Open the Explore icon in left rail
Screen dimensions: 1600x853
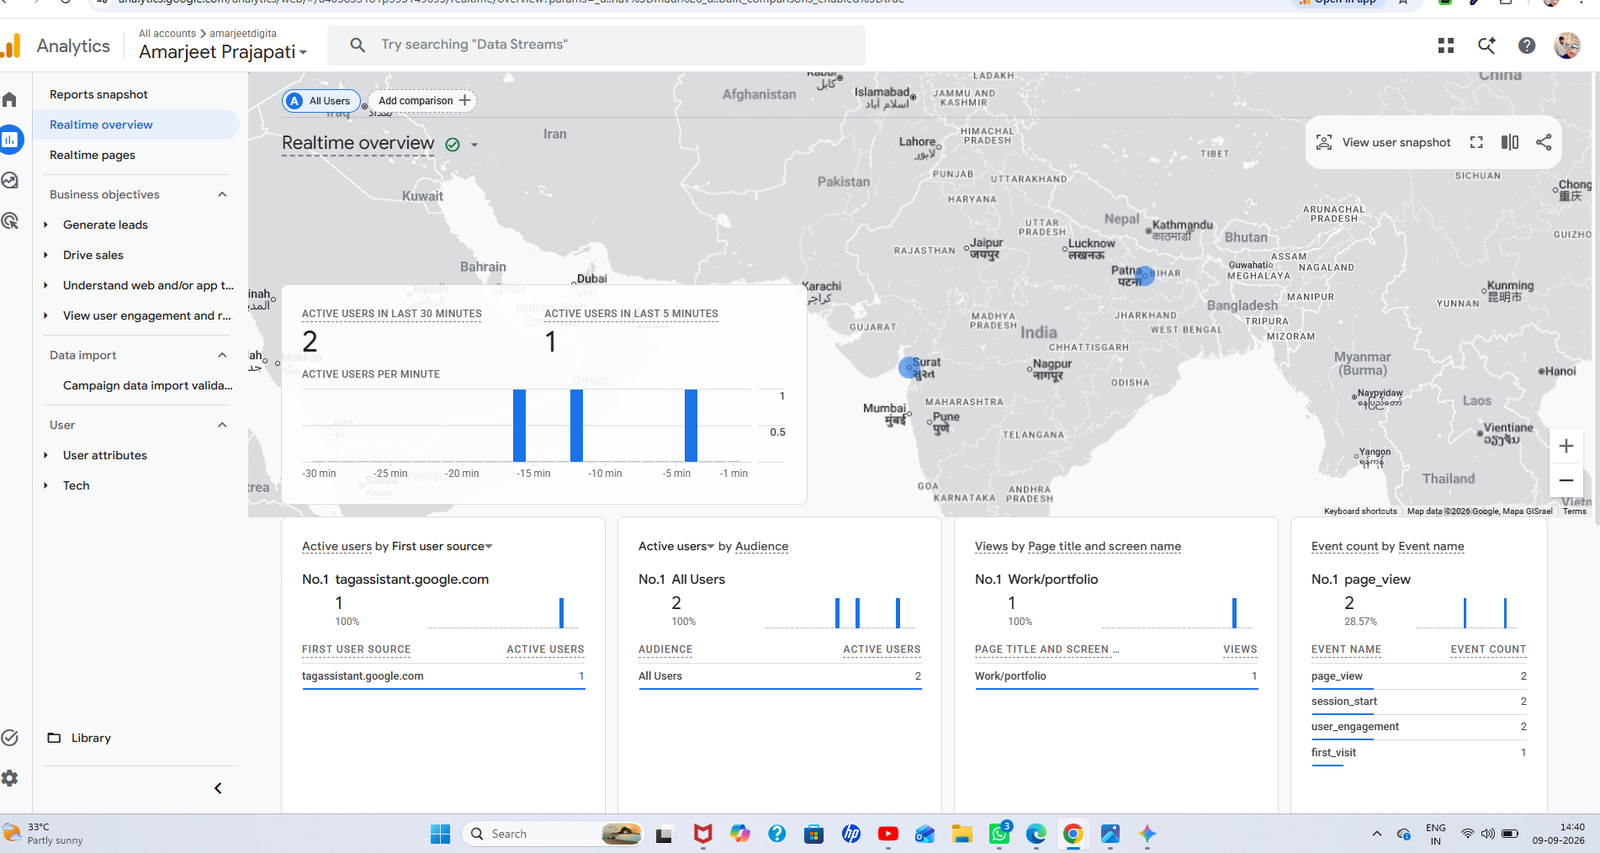[10, 180]
